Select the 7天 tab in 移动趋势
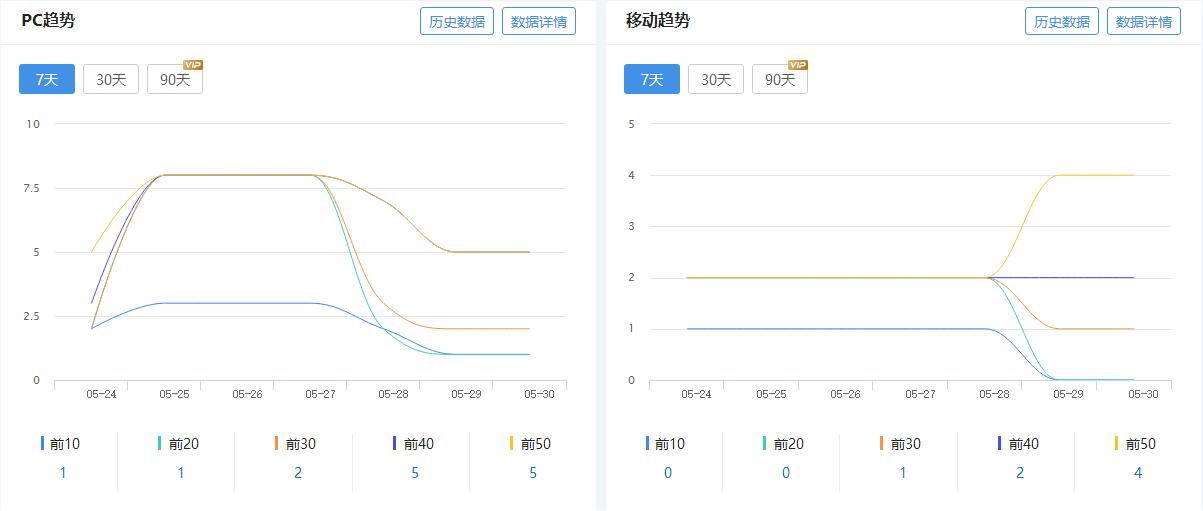The image size is (1203, 511). (x=652, y=80)
